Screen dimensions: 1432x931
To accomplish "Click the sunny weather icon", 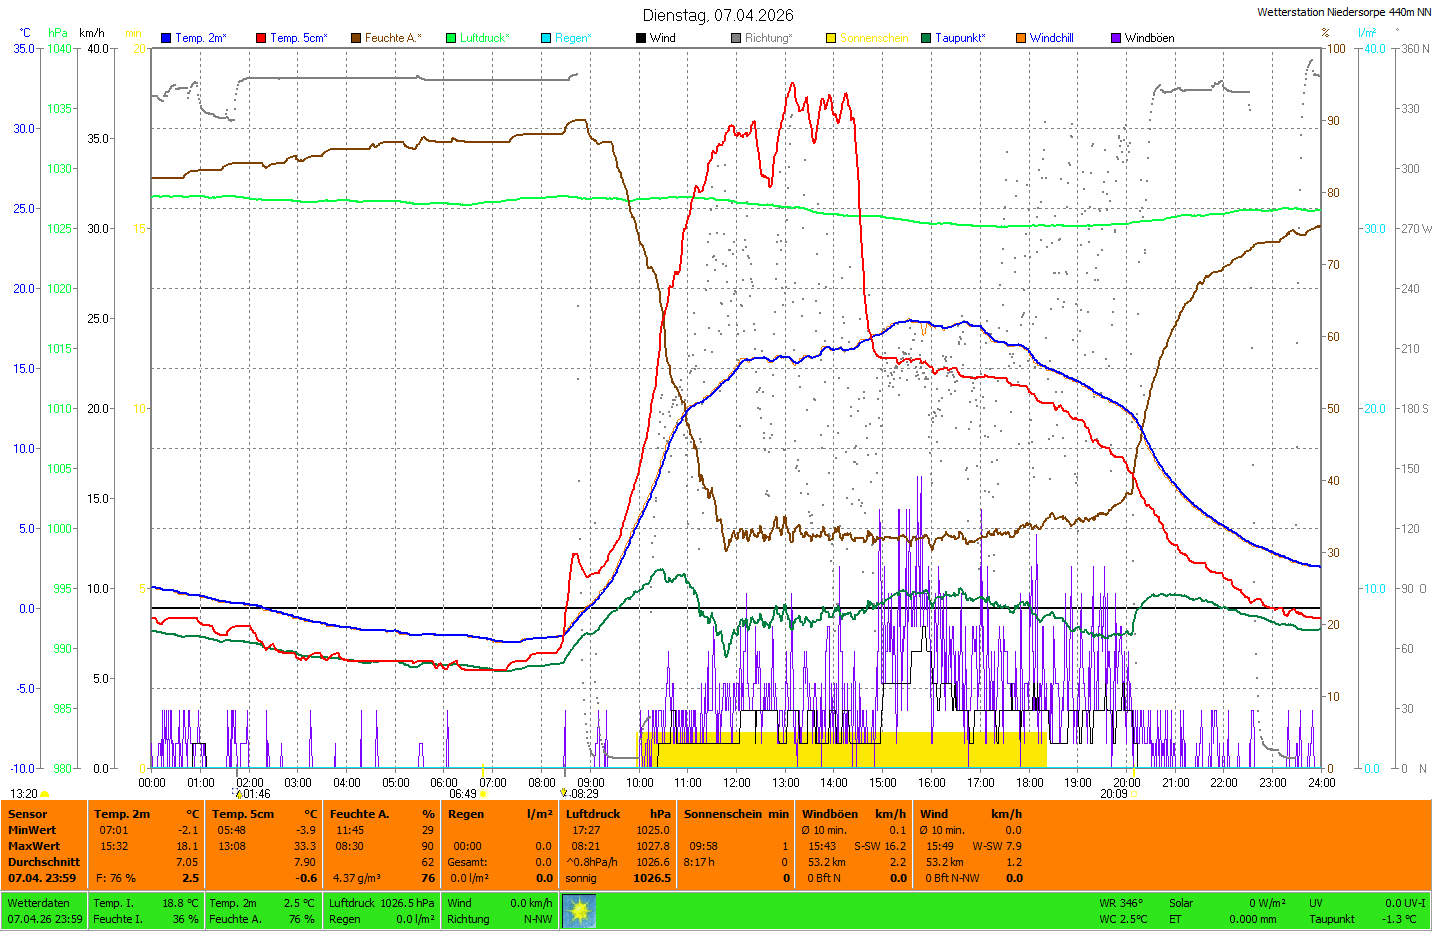I will tap(579, 910).
